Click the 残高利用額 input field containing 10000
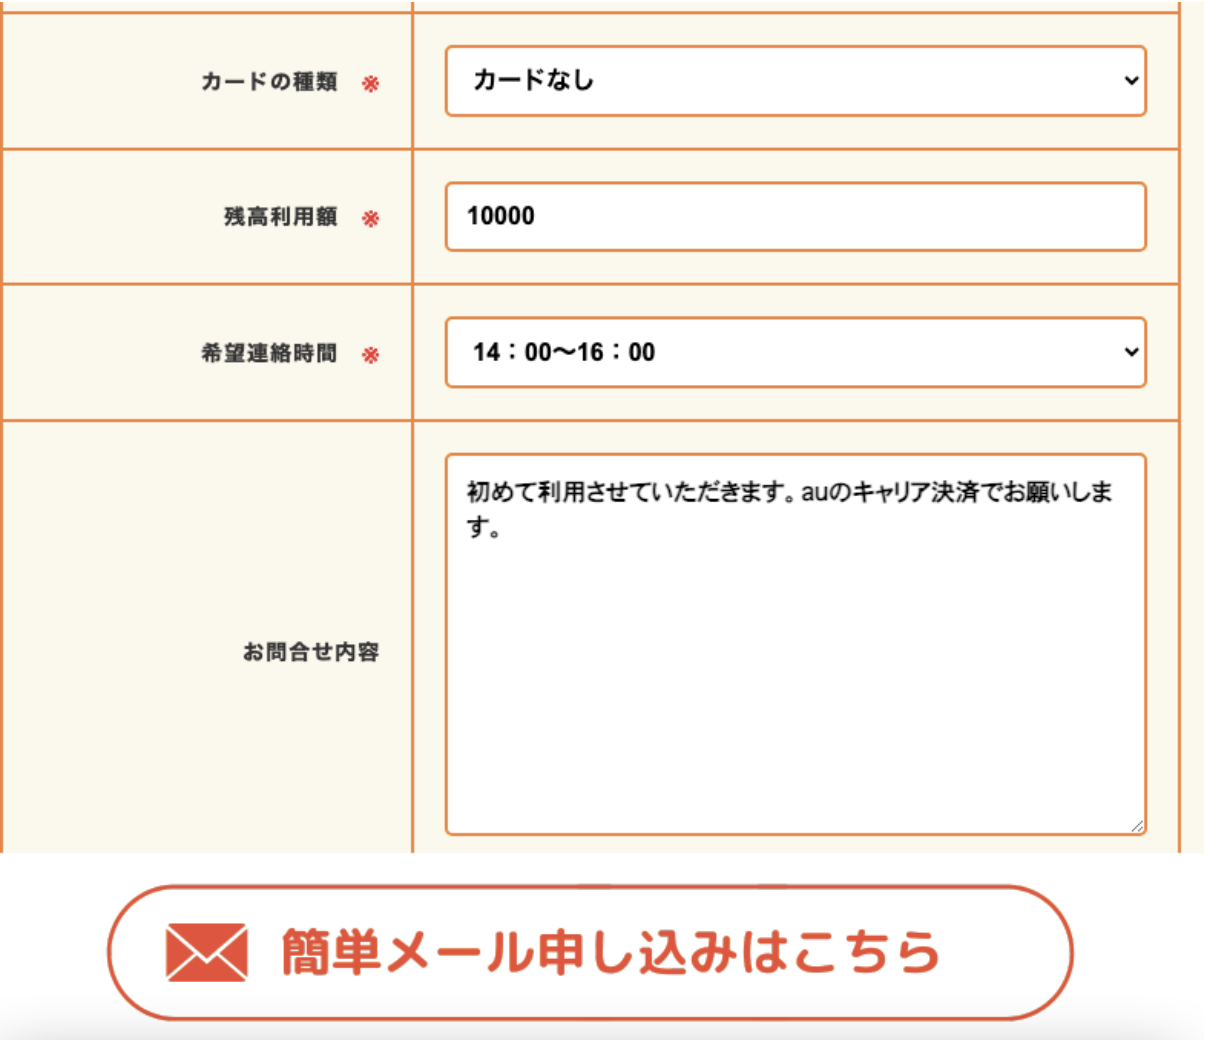Viewport: 1208px width, 1042px height. click(x=795, y=216)
